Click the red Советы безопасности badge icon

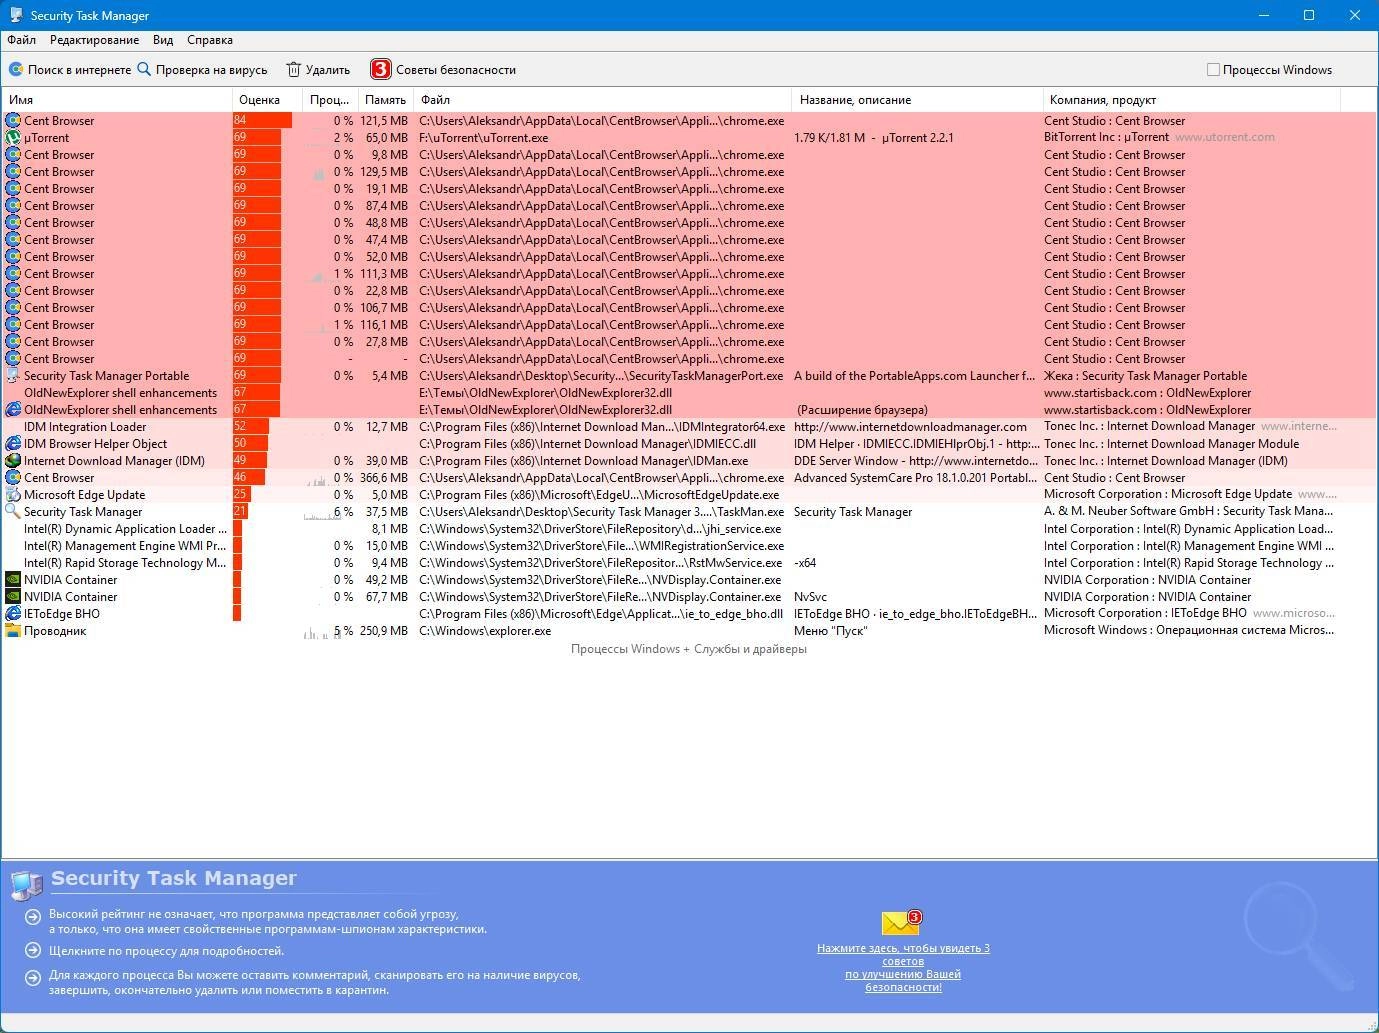pyautogui.click(x=380, y=69)
